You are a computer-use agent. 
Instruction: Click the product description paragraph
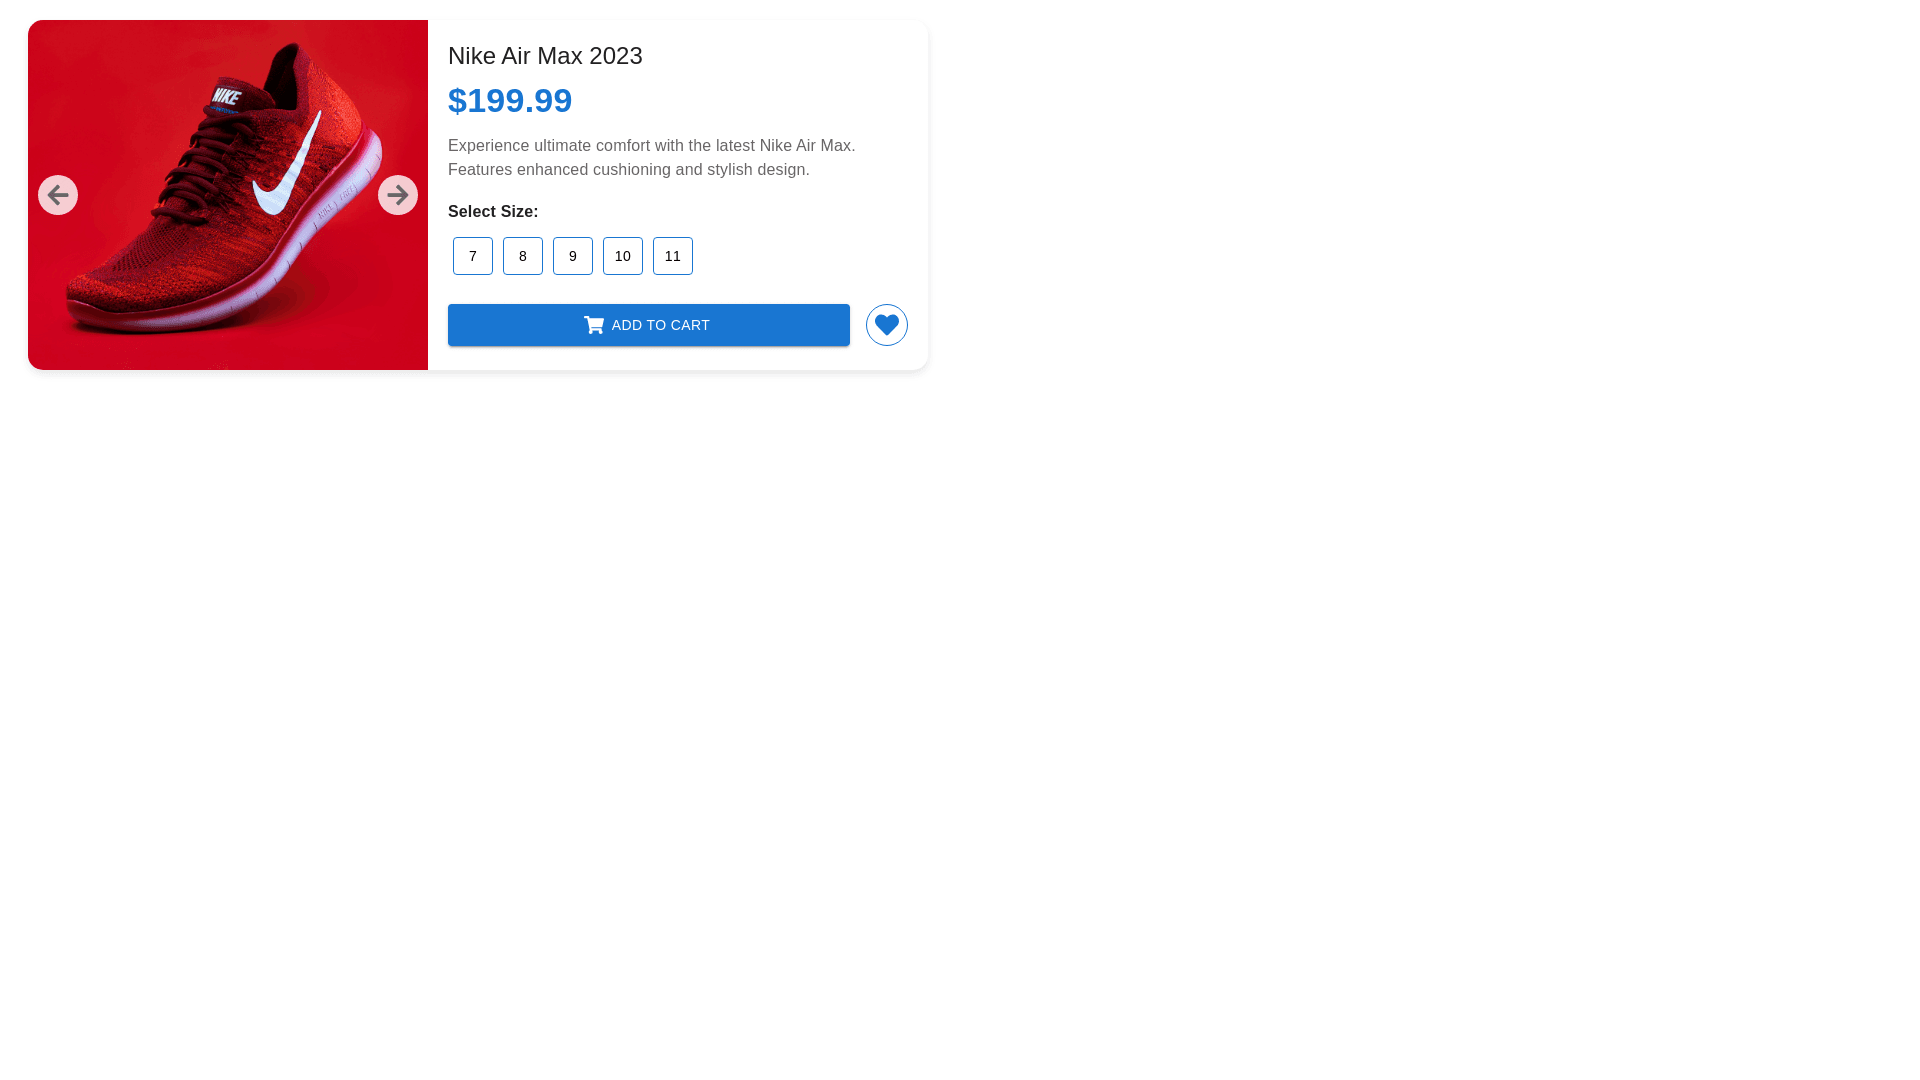[x=652, y=158]
